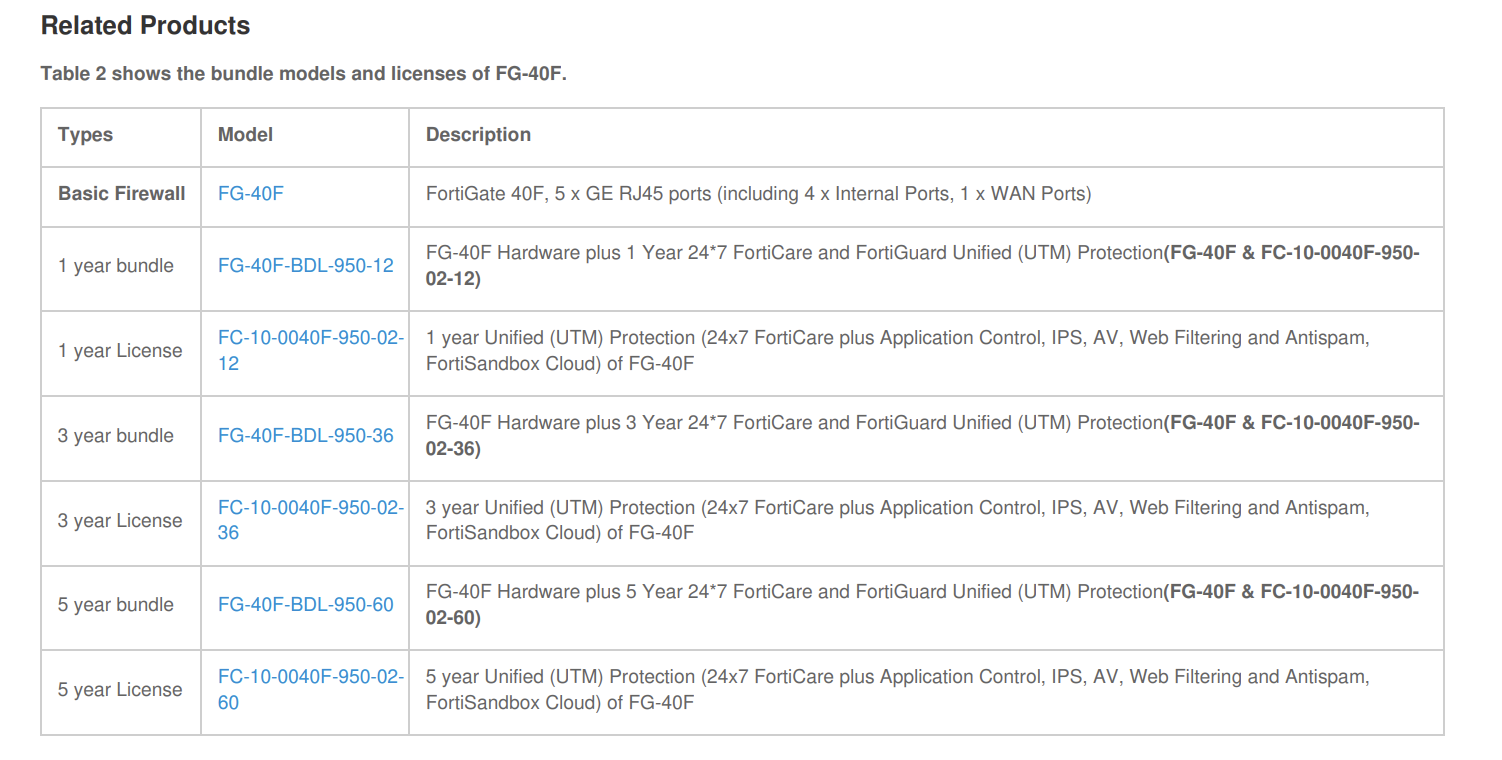Click the 3 year License cell
The height and width of the screenshot is (760, 1502).
point(120,521)
